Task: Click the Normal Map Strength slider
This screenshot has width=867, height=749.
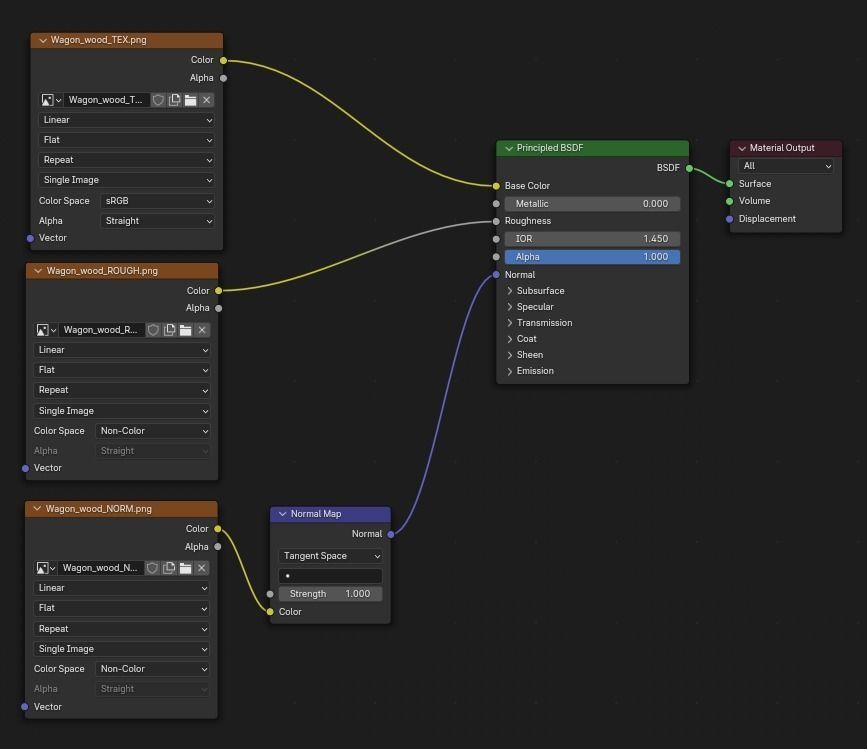Action: click(x=331, y=594)
